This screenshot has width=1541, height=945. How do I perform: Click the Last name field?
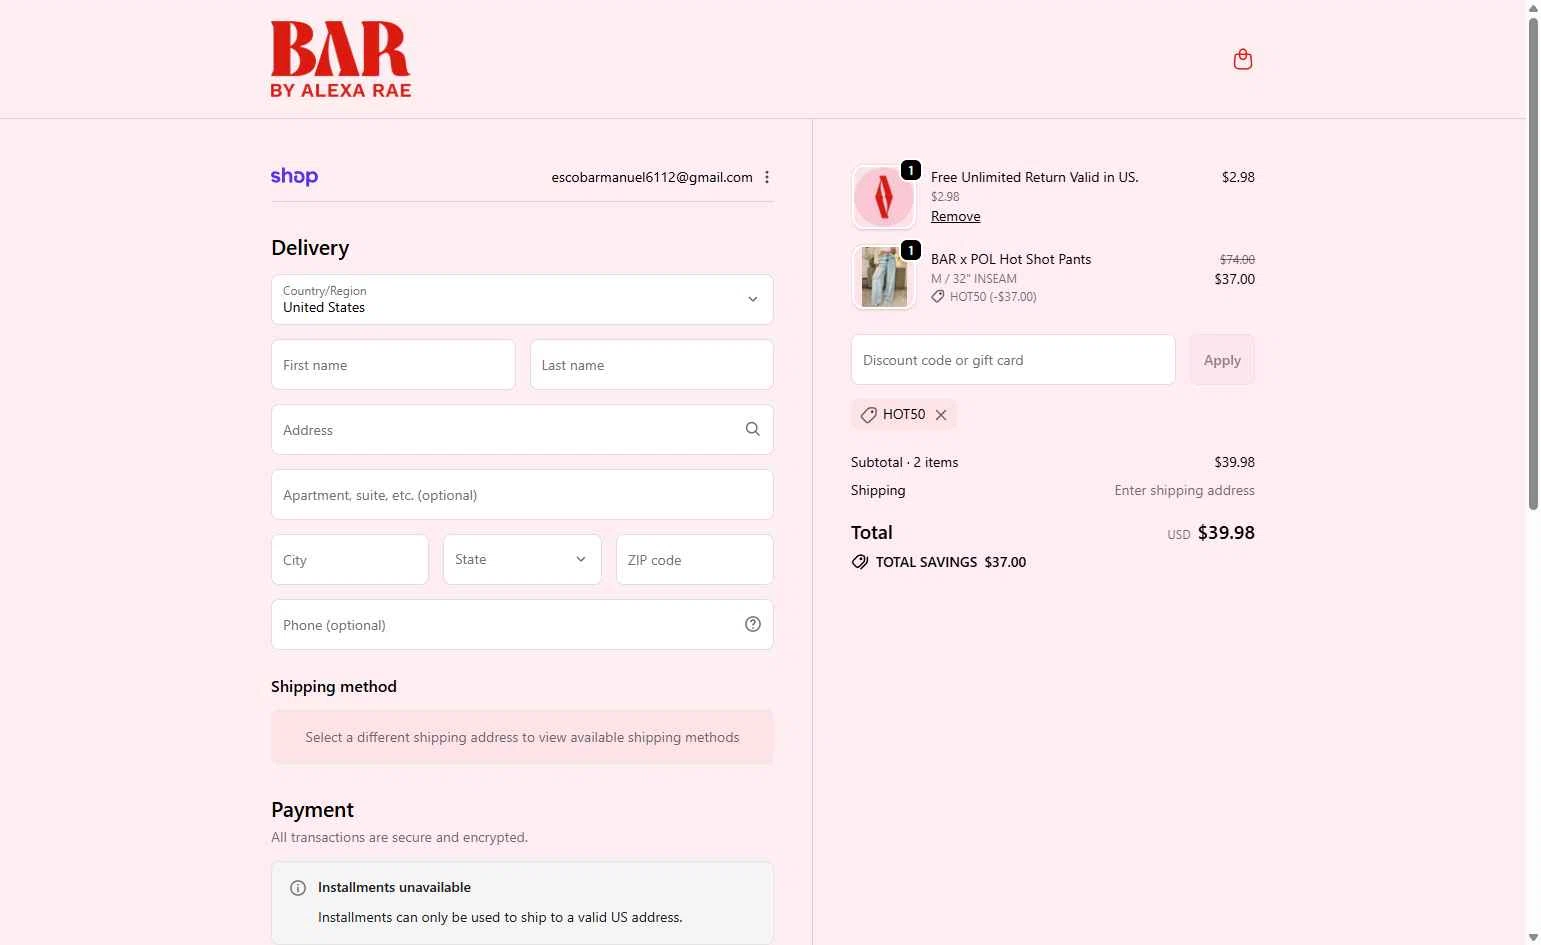652,364
